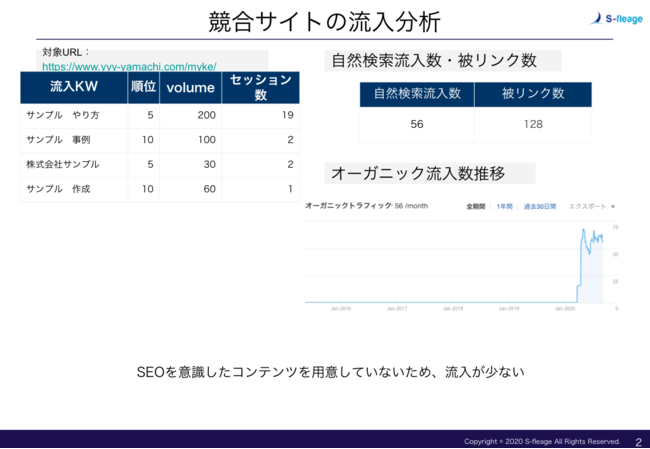Open the エクスポート dropdown
Image resolution: width=650 pixels, height=449 pixels.
tap(591, 206)
